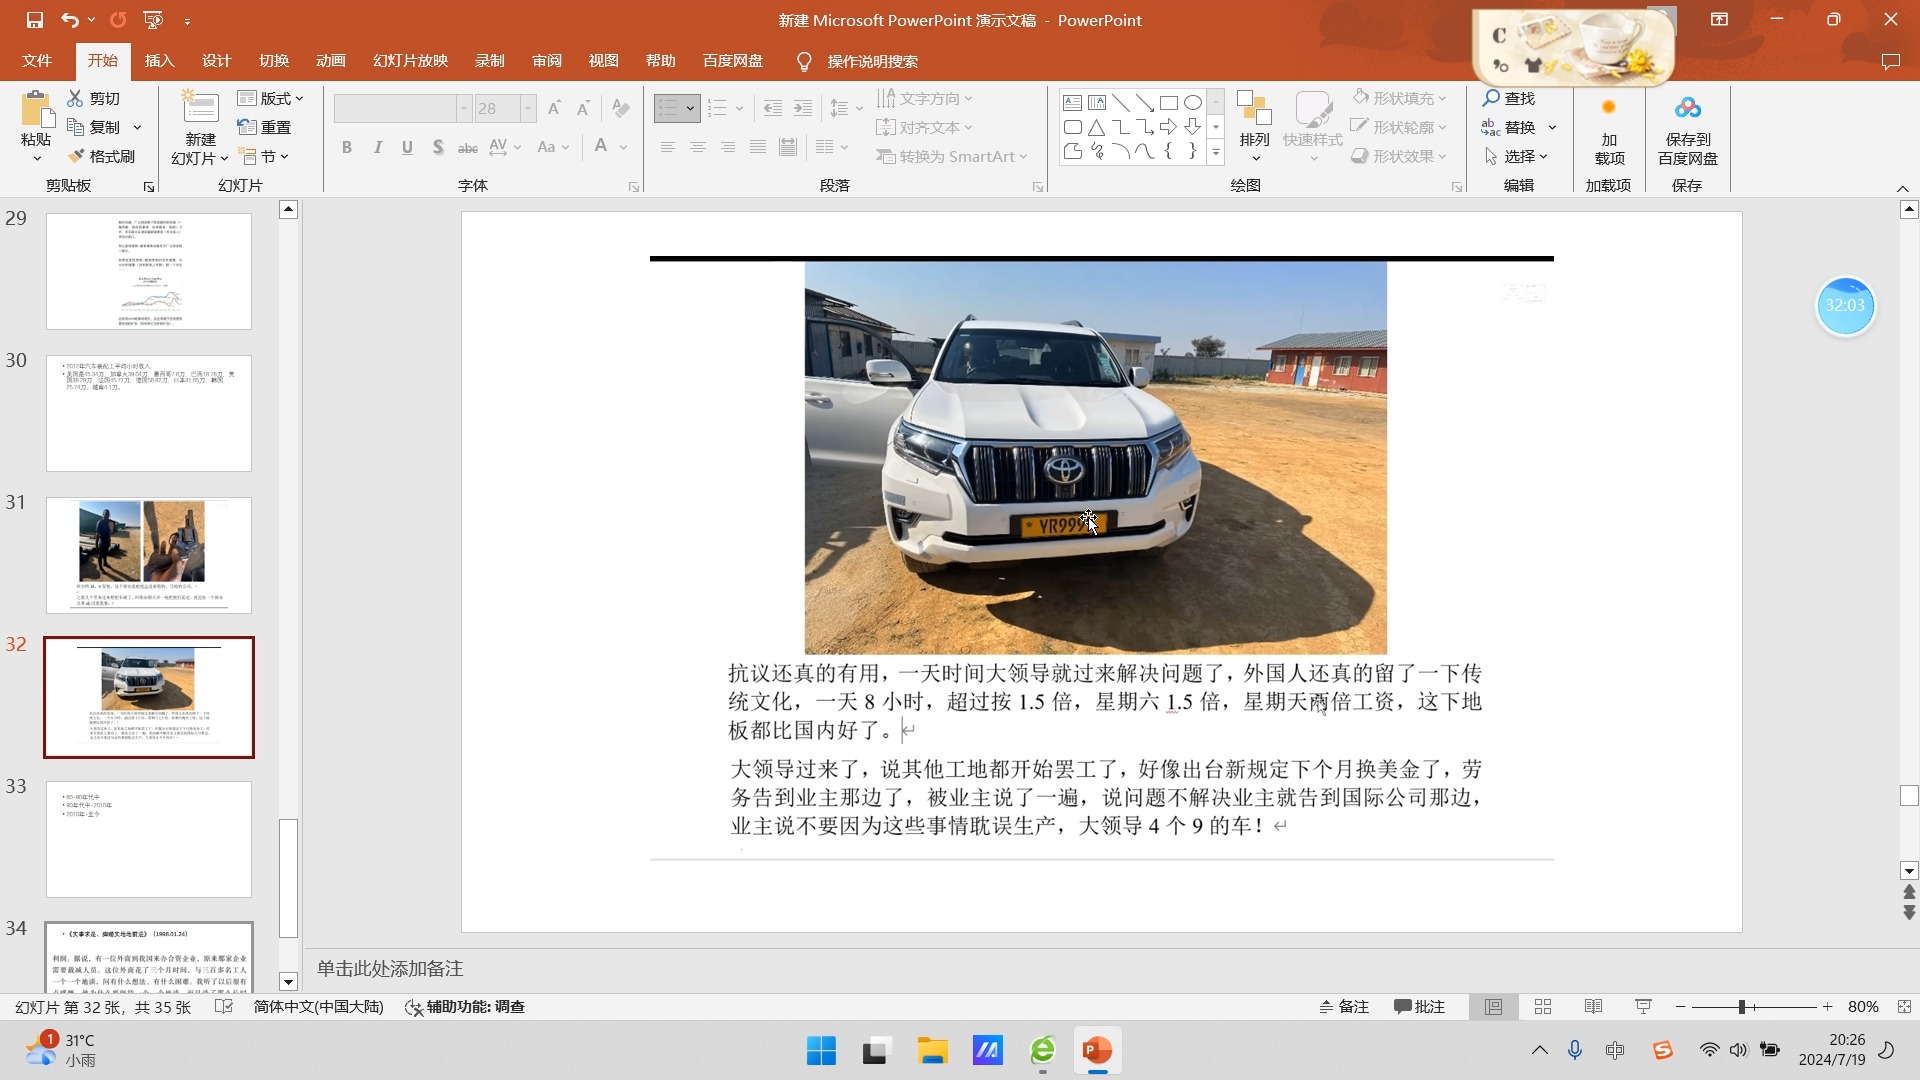Expand the Layout dropdown
Screen dimensions: 1920x1080
click(x=271, y=98)
